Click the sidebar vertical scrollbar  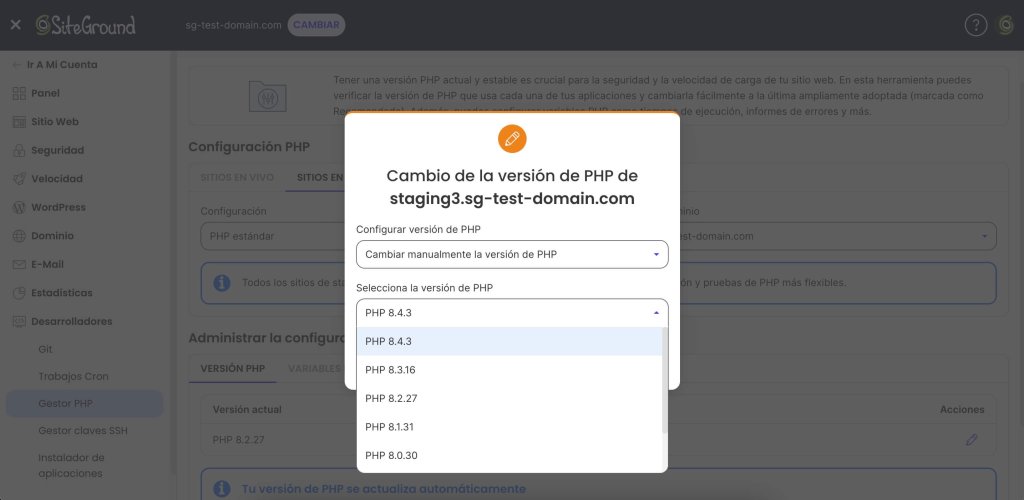tap(173, 261)
